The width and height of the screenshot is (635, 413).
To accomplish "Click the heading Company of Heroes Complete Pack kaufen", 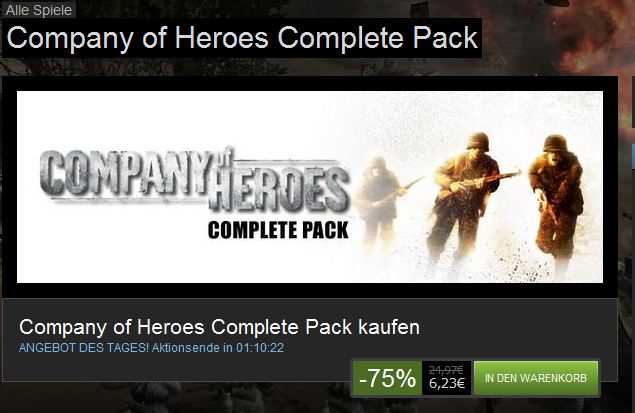I will click(219, 327).
